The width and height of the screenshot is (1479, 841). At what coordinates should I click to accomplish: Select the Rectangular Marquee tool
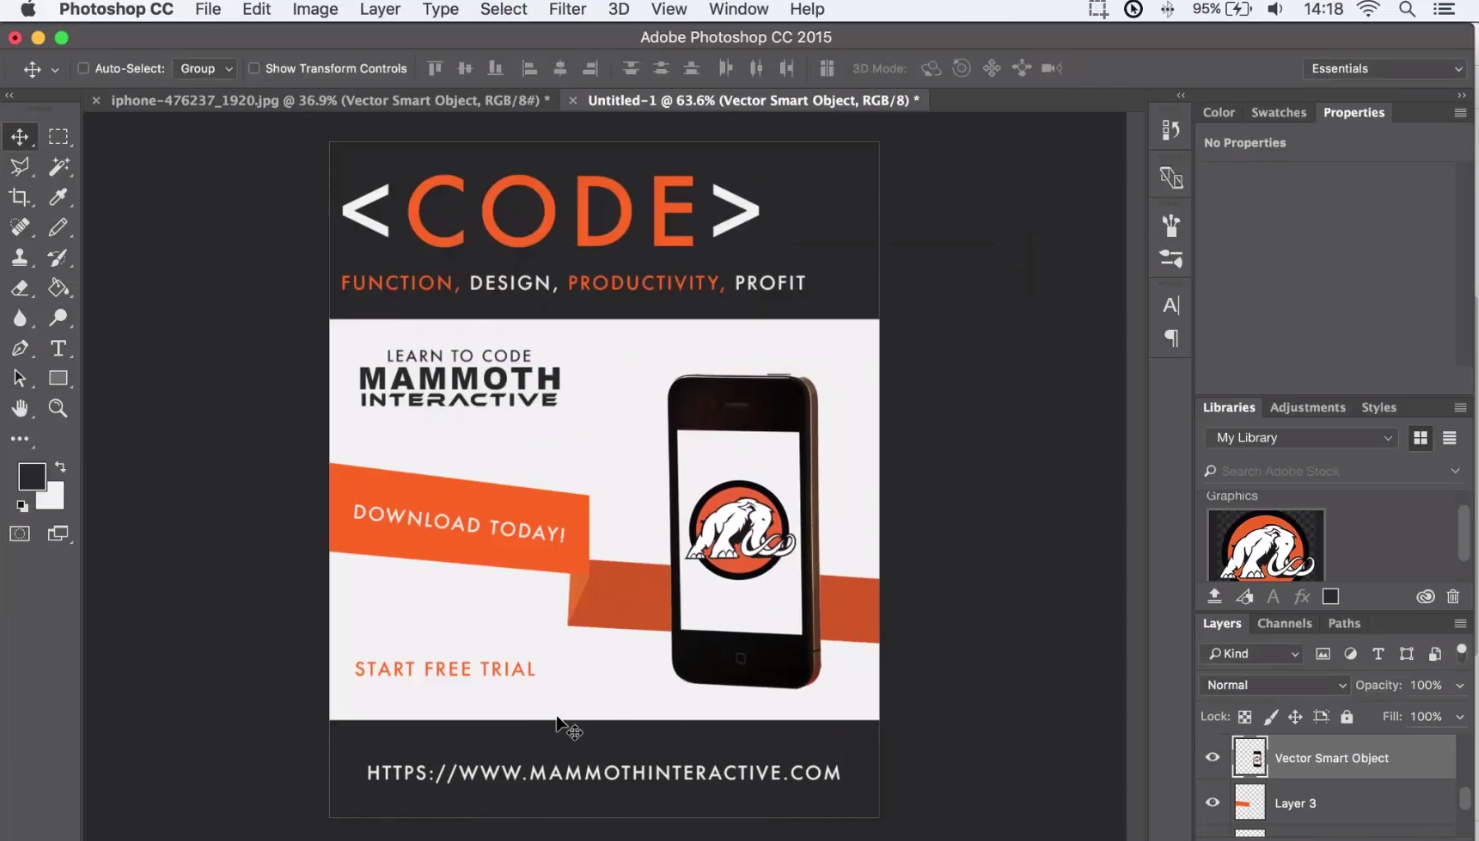[59, 136]
